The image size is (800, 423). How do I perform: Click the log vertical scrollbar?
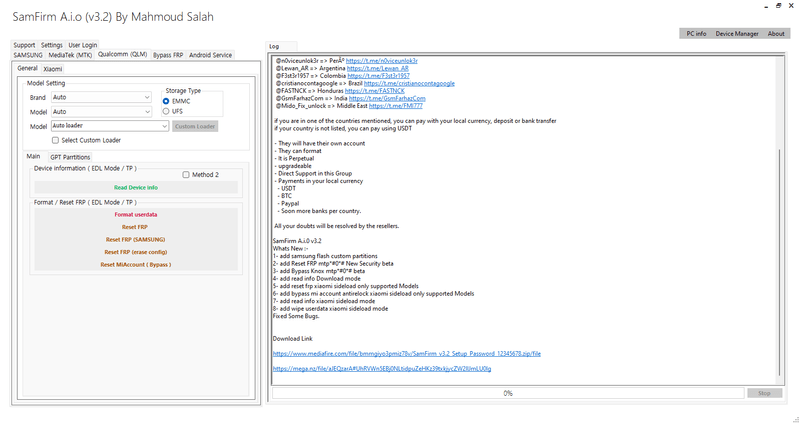pos(779,260)
